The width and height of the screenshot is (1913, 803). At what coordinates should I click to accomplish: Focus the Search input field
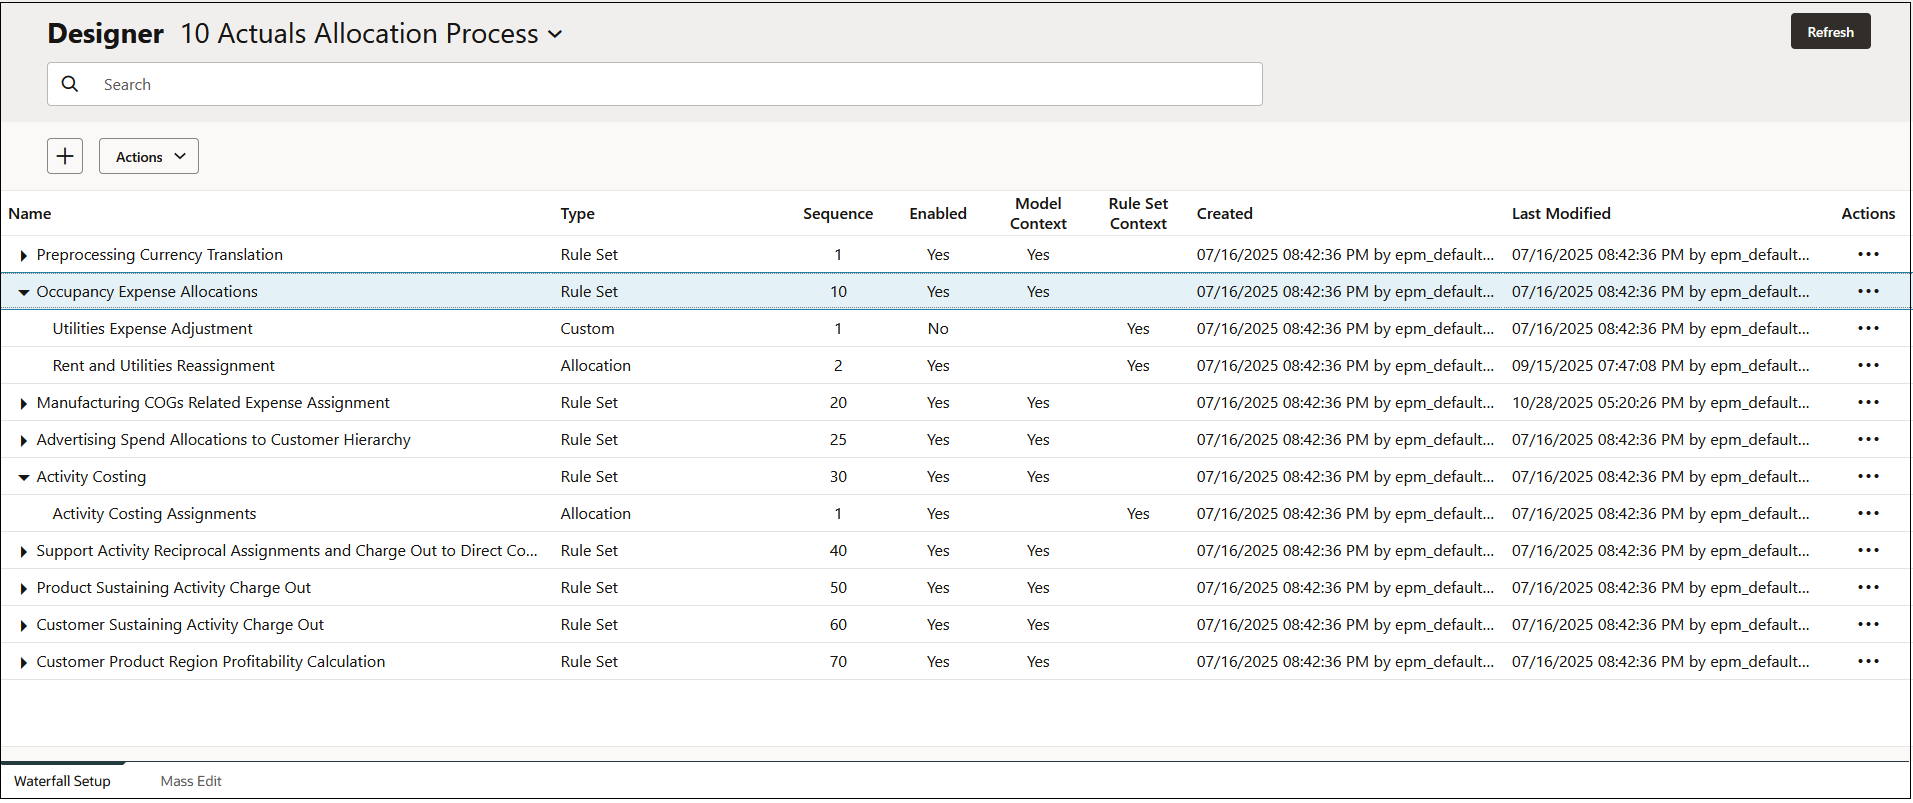point(655,84)
